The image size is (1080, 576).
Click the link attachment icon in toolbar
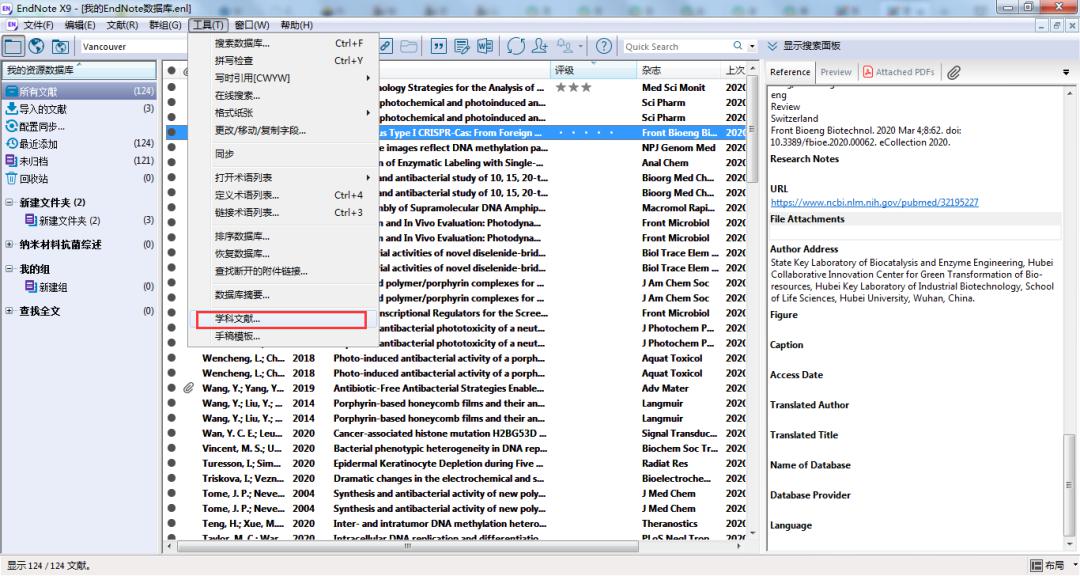click(x=386, y=46)
